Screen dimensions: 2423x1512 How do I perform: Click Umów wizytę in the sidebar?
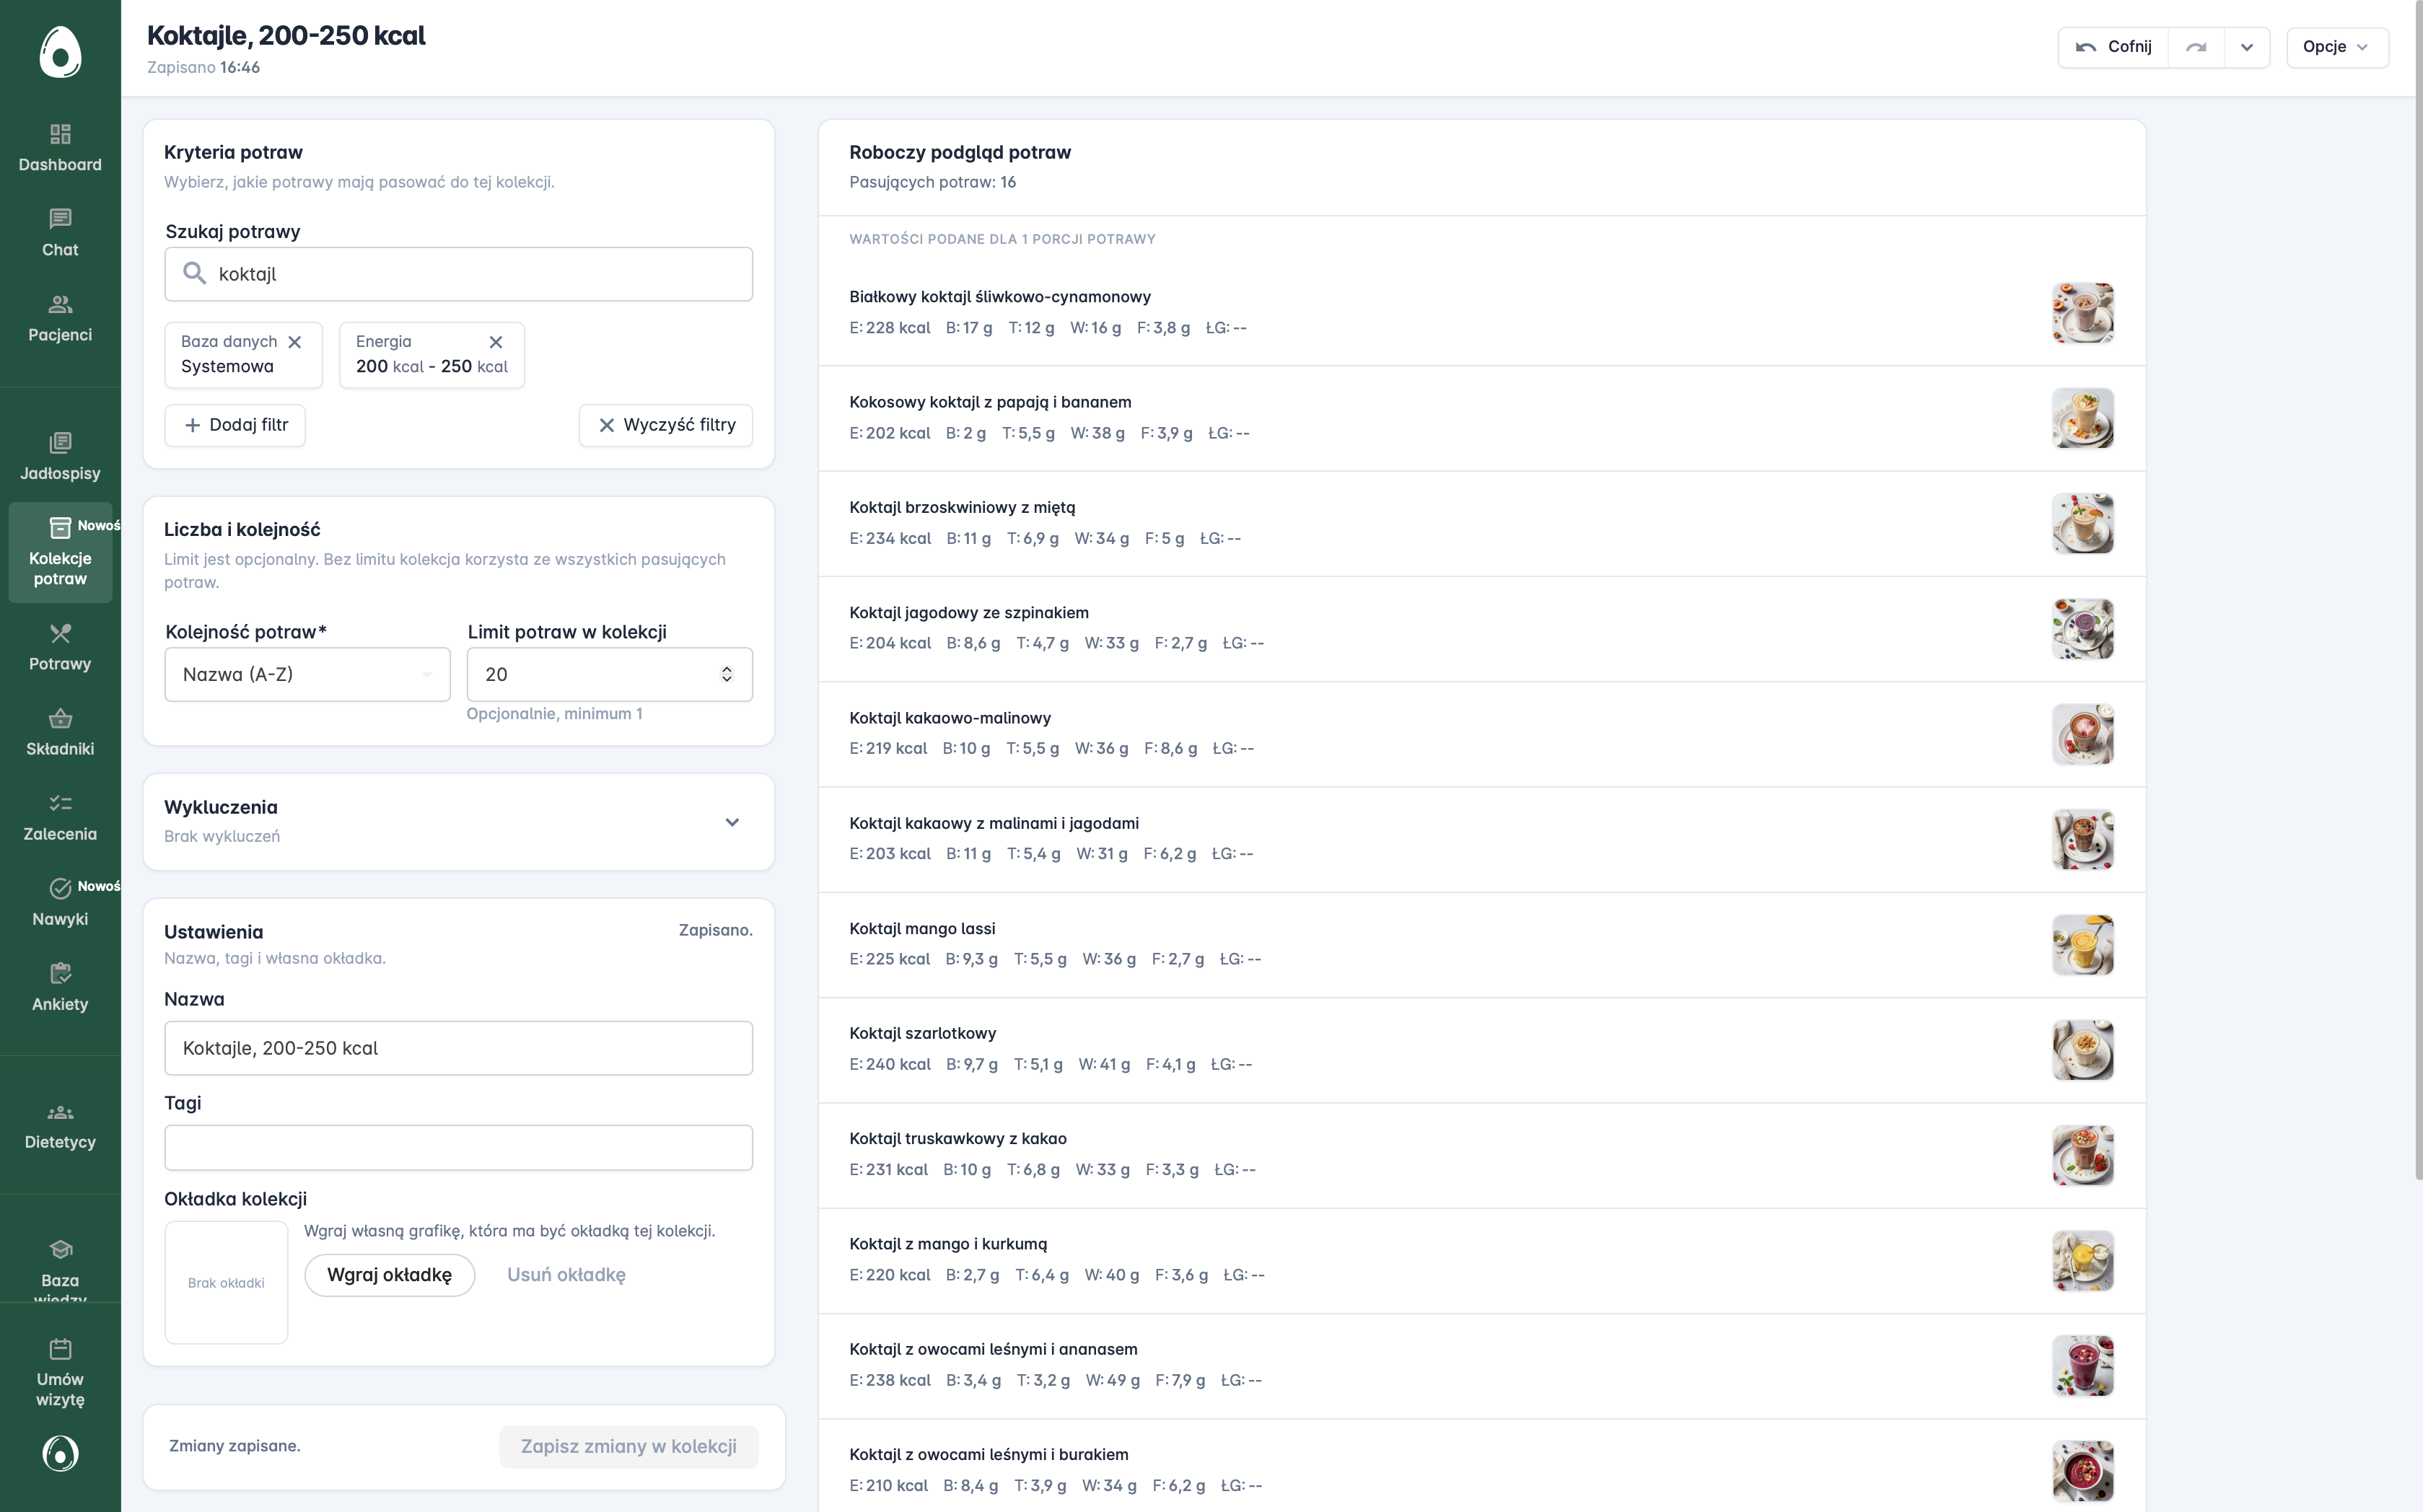[x=60, y=1372]
